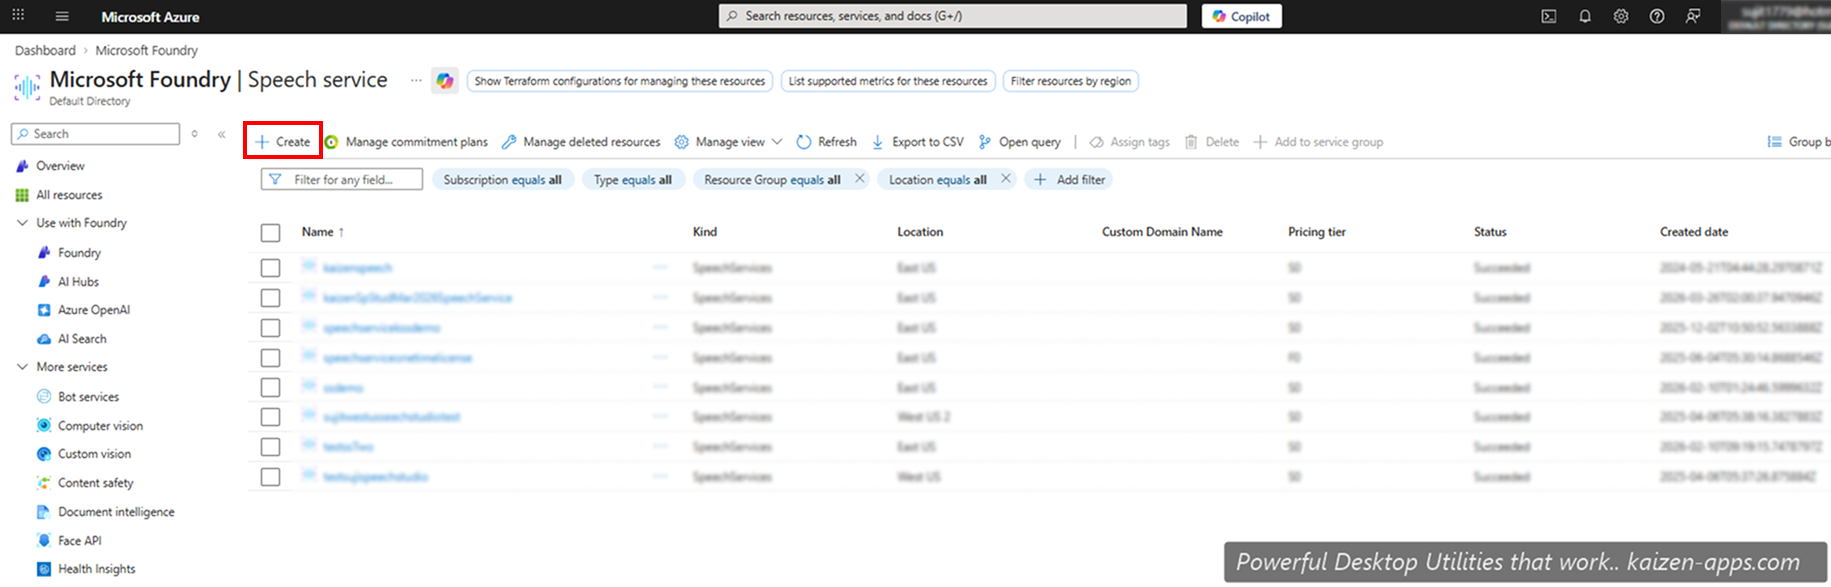Show Terraform configurations suggestion
The width and height of the screenshot is (1831, 587).
pos(619,81)
